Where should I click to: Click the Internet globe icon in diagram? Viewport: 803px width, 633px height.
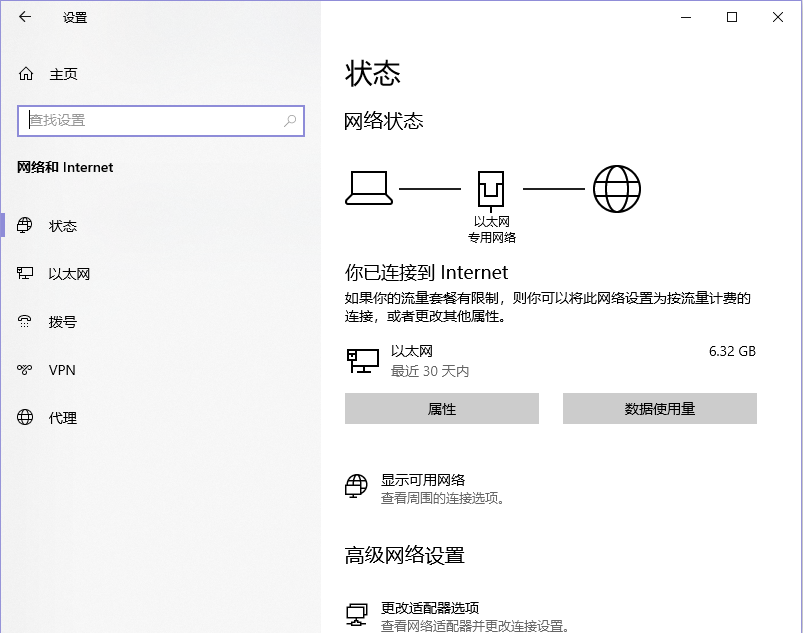pyautogui.click(x=617, y=188)
